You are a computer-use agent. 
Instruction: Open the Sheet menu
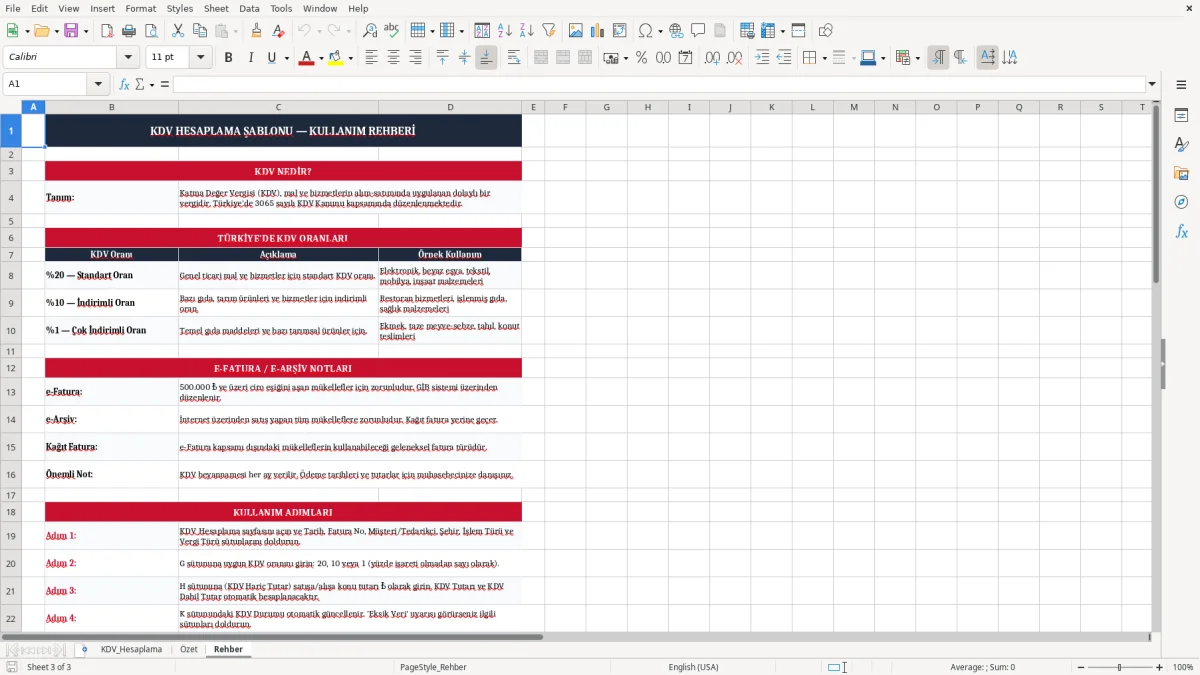[216, 8]
